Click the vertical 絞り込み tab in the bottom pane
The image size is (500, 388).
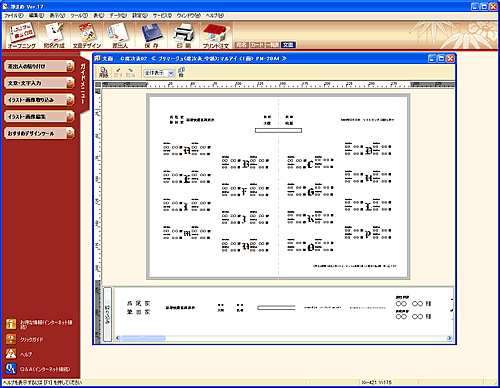click(x=107, y=314)
